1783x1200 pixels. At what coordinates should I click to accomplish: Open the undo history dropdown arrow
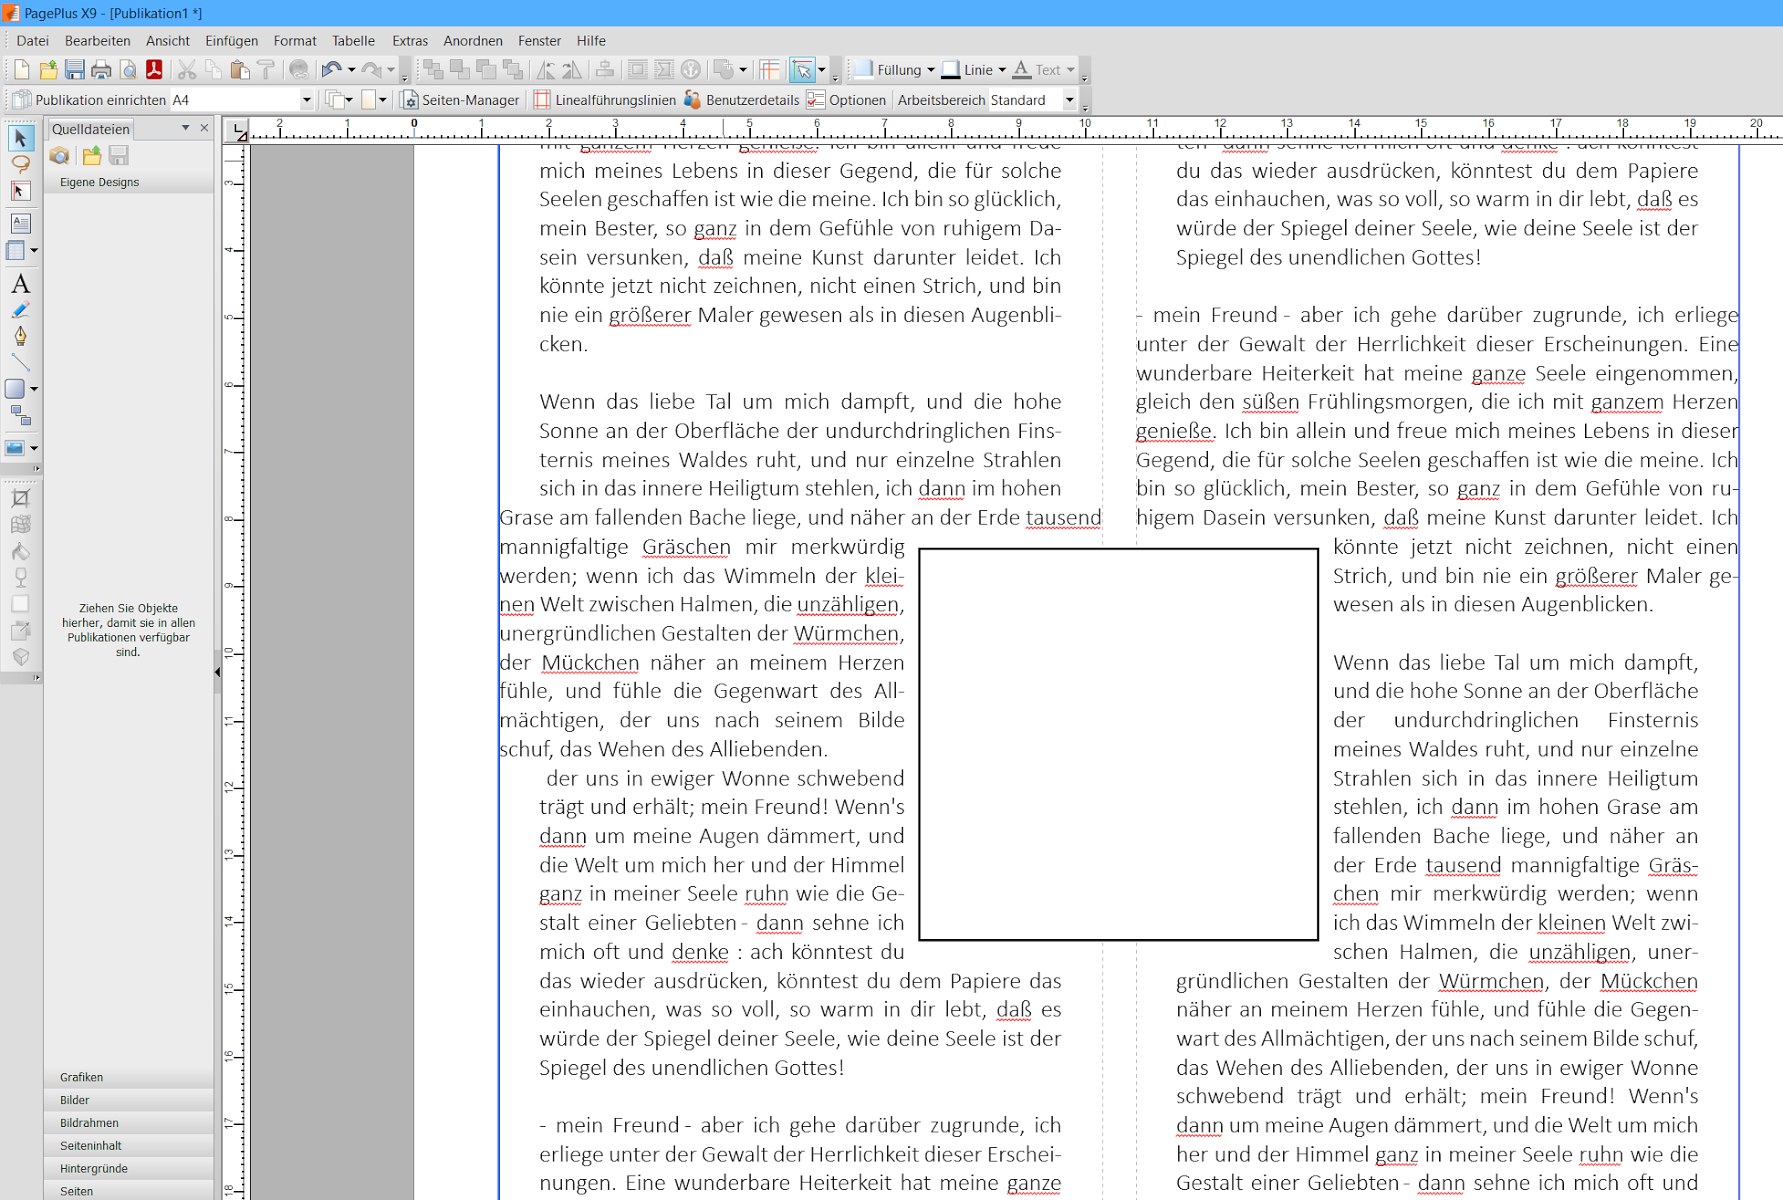coord(351,69)
